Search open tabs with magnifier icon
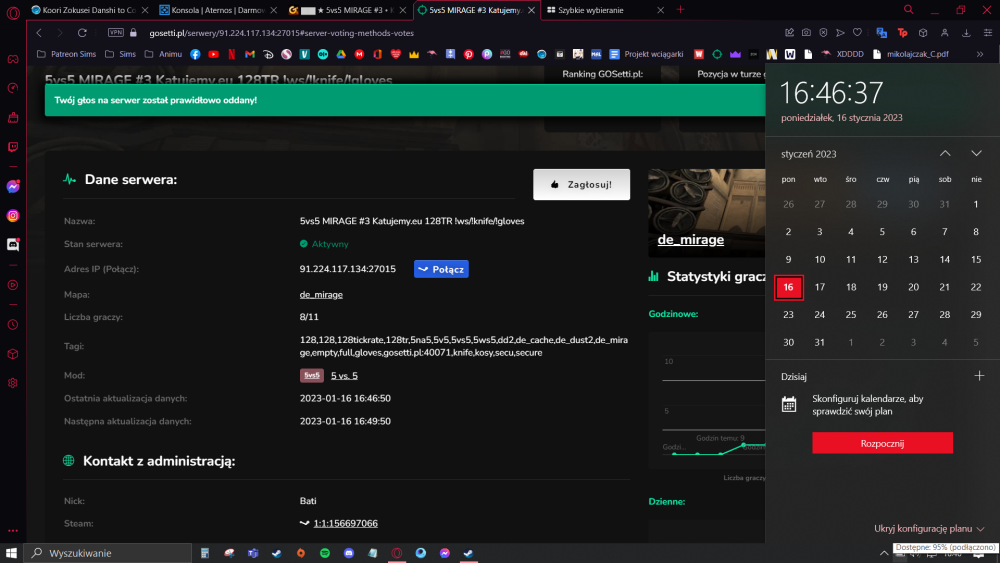Screen dimensions: 1000x563 [908, 10]
